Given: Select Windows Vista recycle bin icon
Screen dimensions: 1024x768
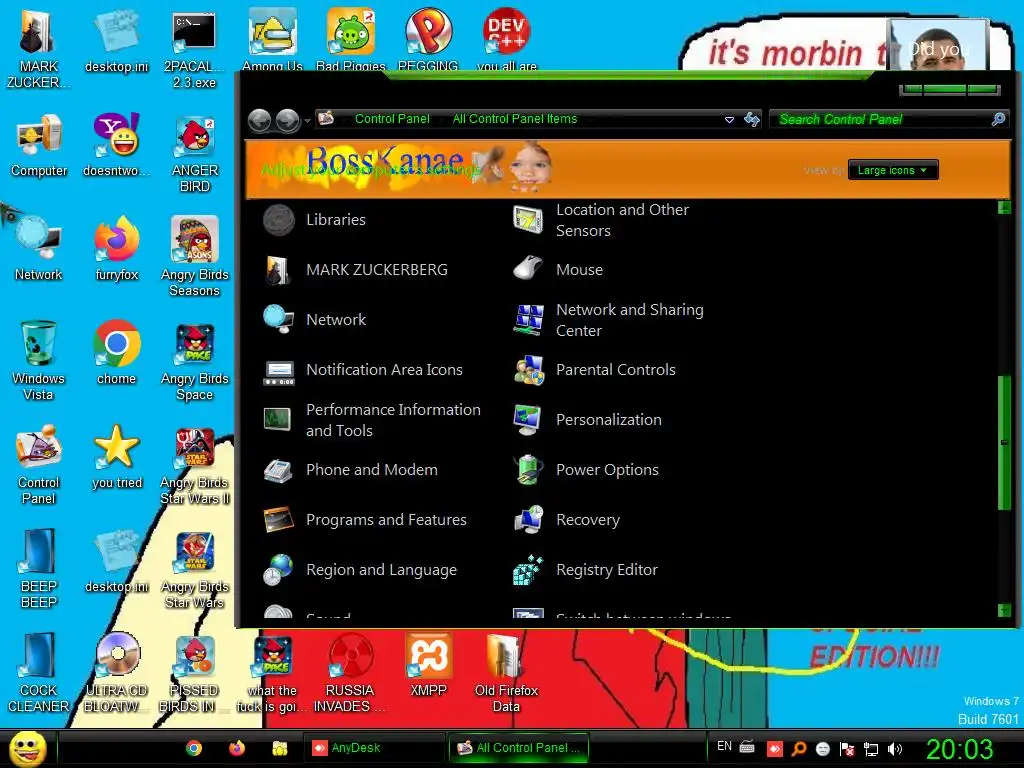Looking at the screenshot, I should [39, 360].
